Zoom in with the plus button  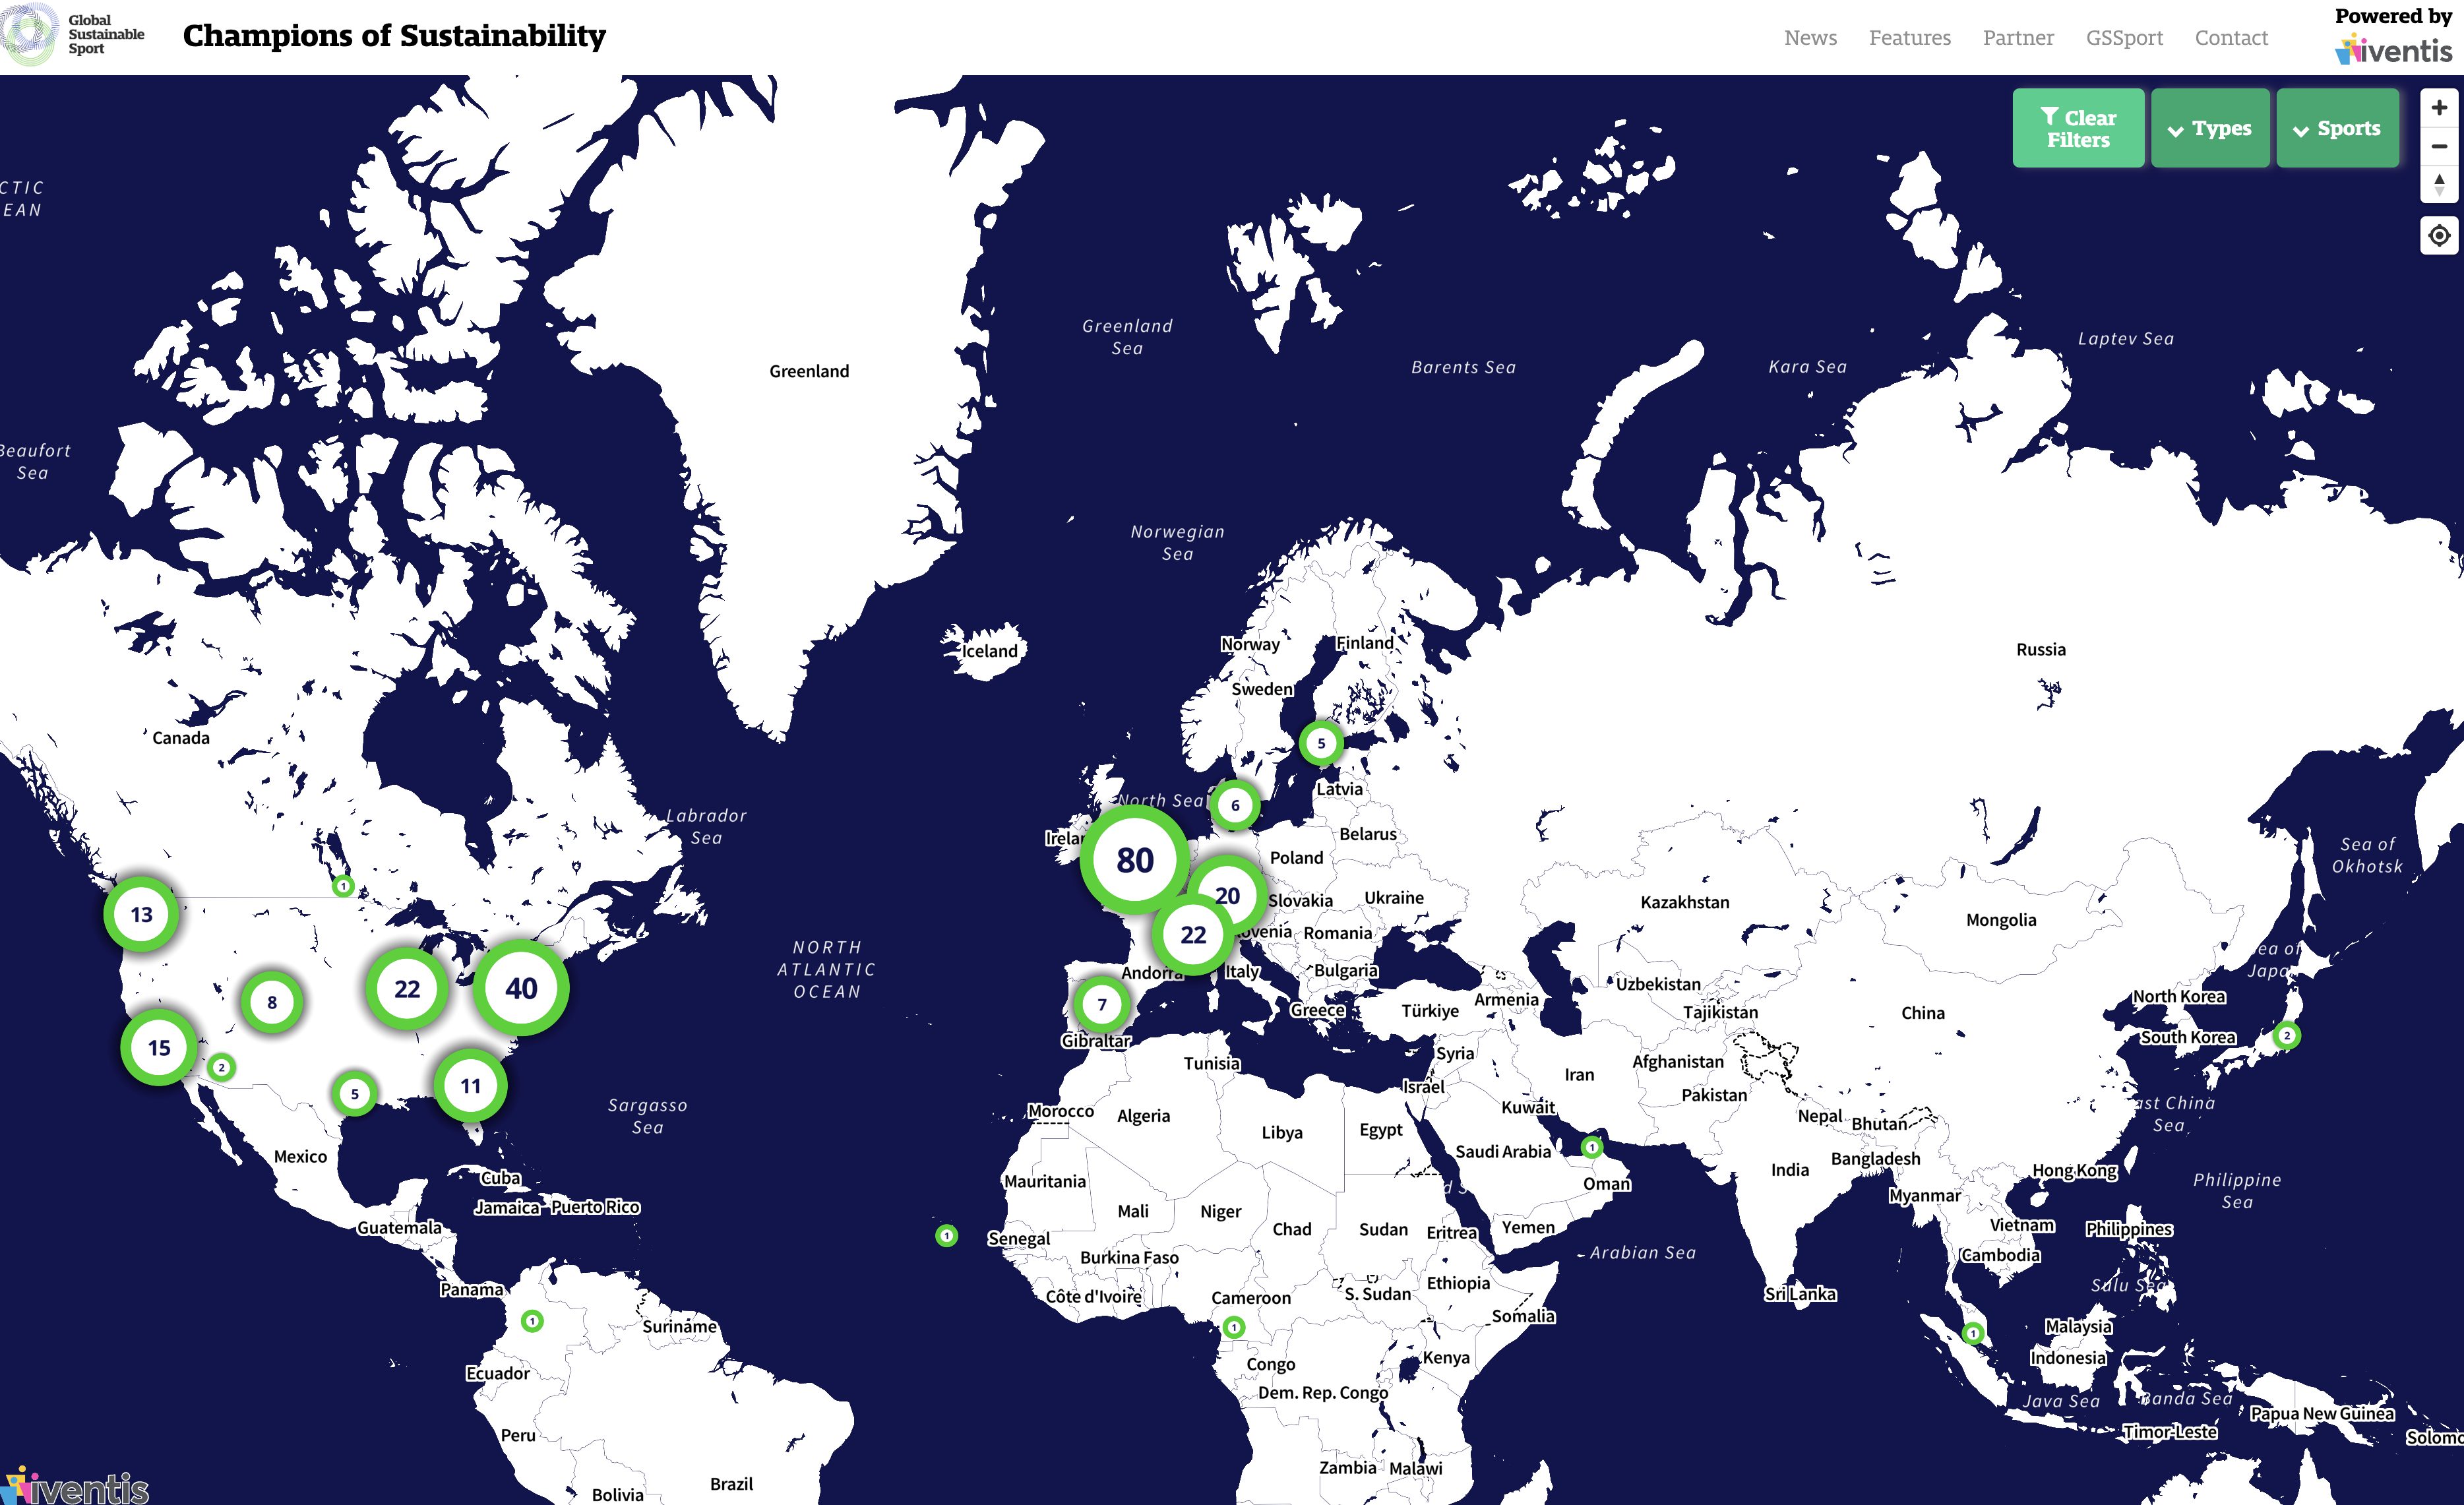2438,108
